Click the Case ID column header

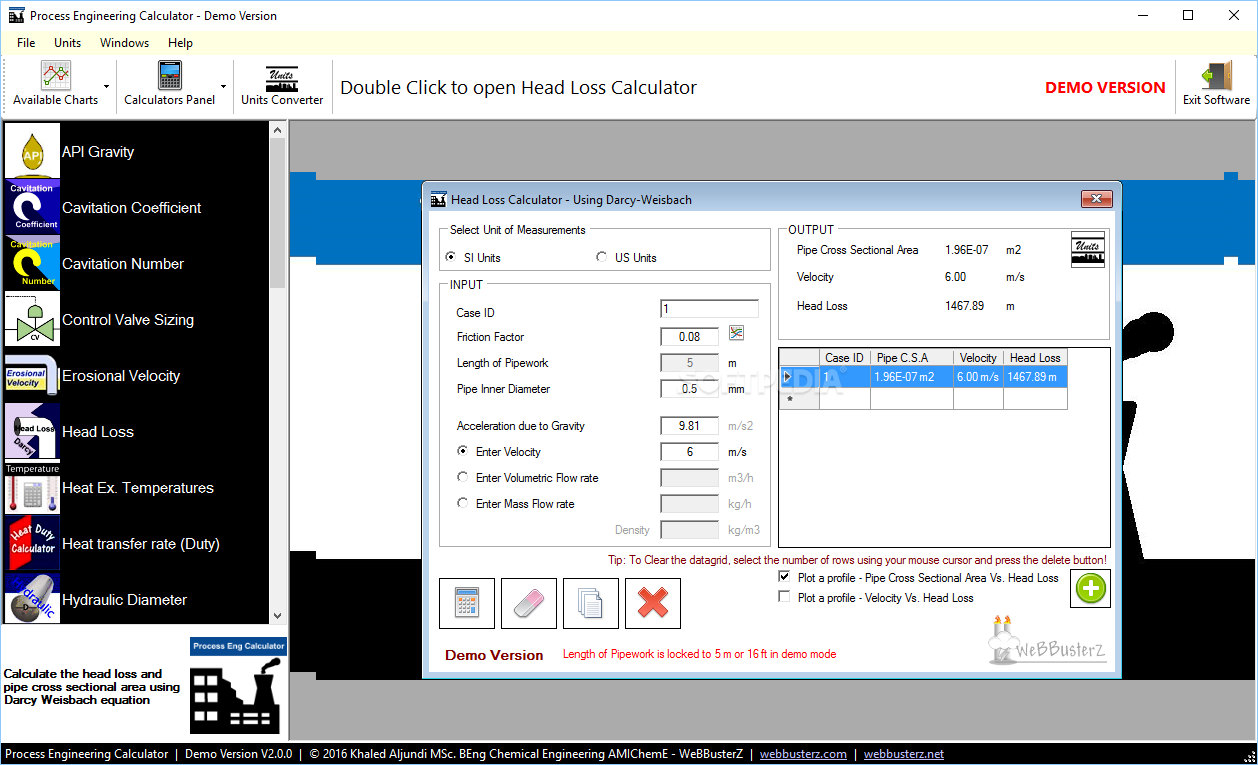(845, 357)
